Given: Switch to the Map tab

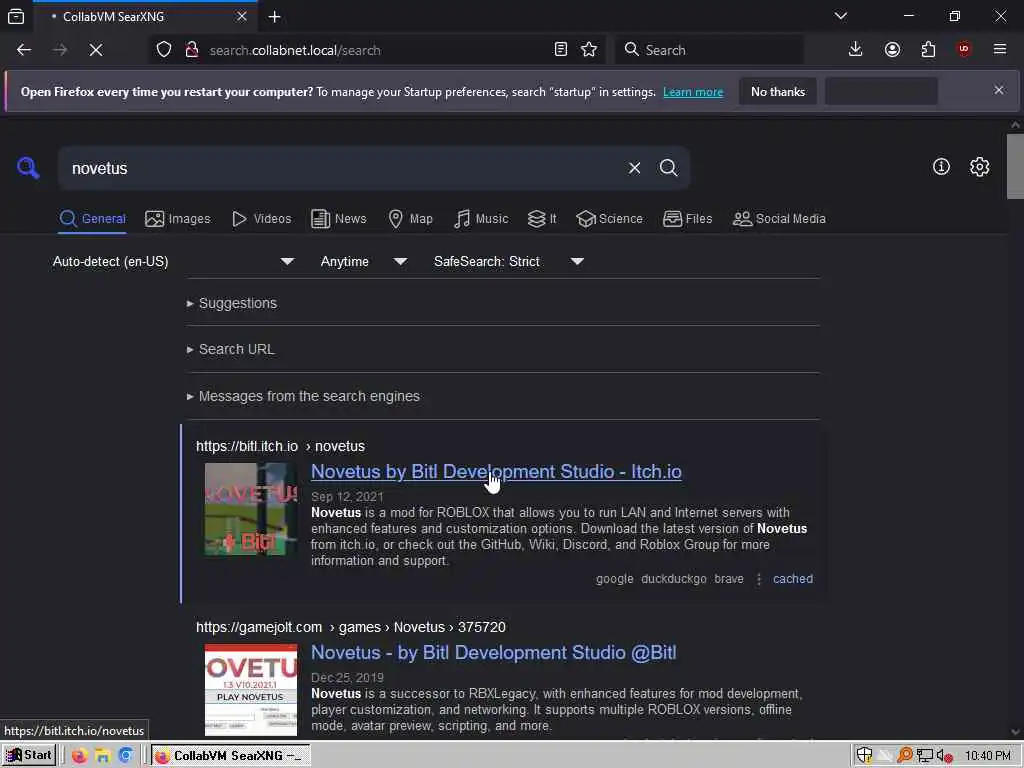Looking at the screenshot, I should tap(410, 219).
